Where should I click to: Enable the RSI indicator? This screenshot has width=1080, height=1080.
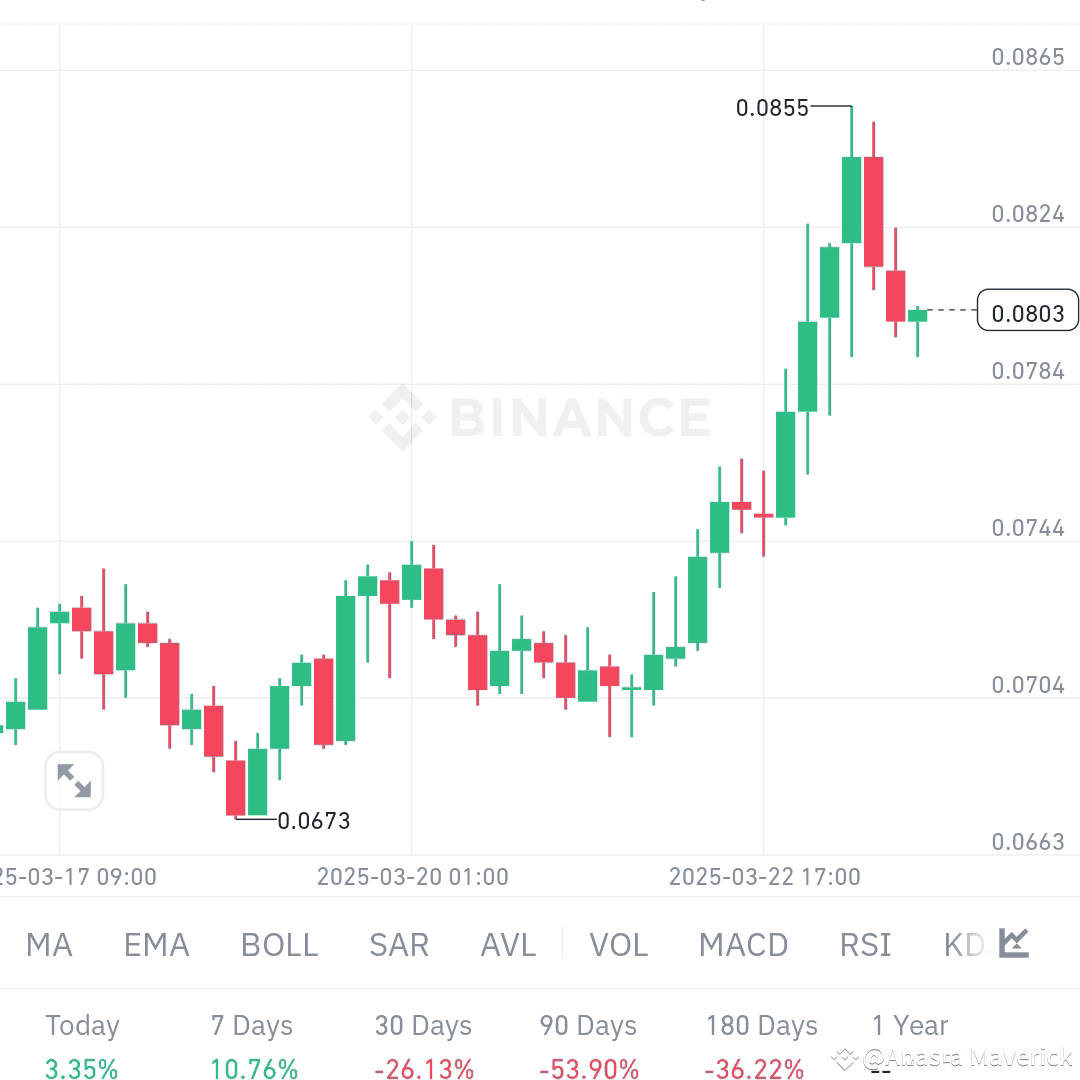[864, 944]
